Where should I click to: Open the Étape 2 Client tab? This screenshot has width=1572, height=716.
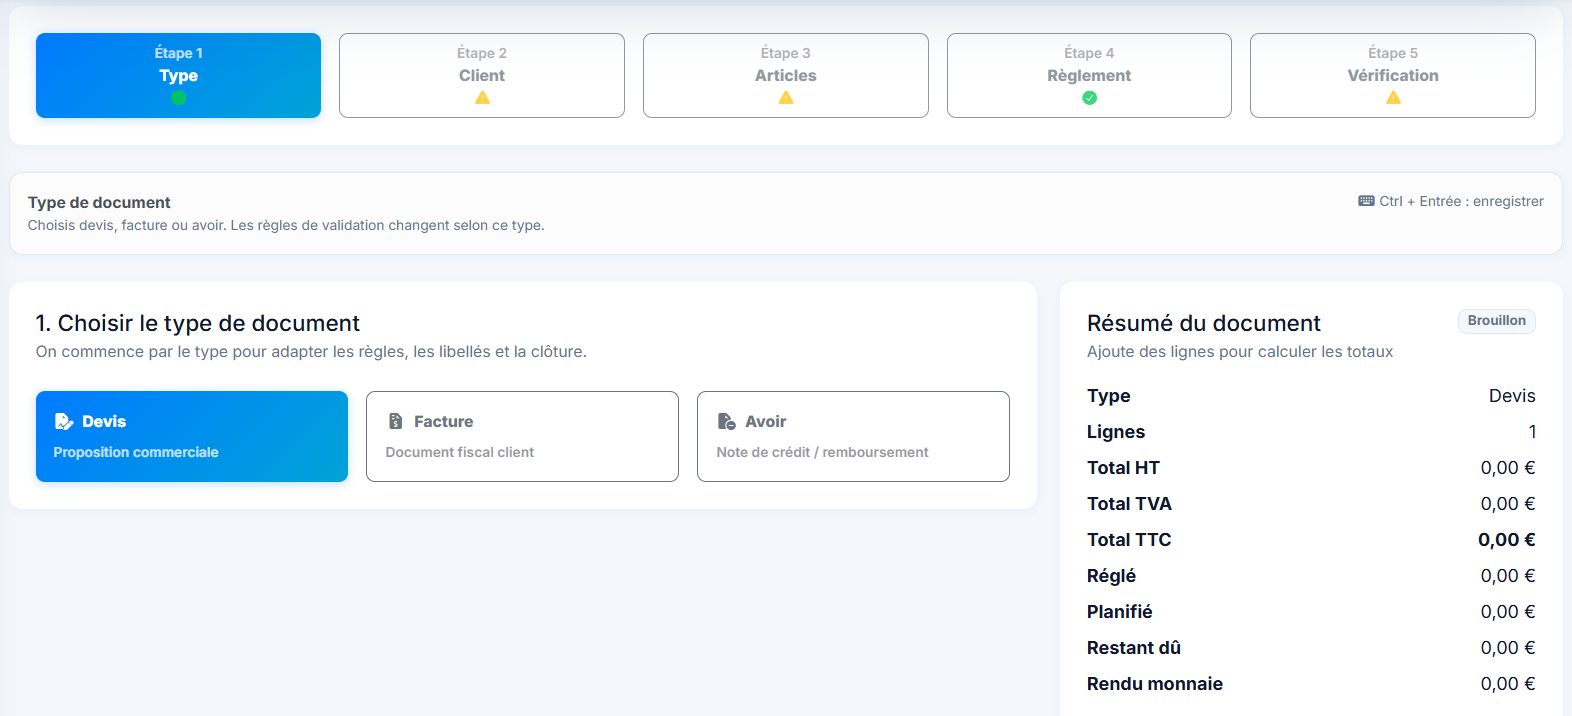tap(482, 75)
